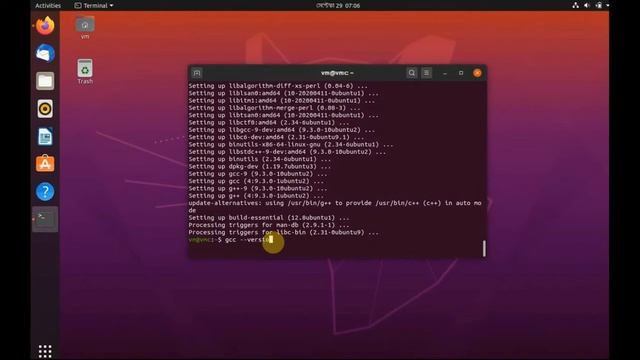This screenshot has height=360, width=640.
Task: Open the Files manager dock icon
Action: pos(45,81)
